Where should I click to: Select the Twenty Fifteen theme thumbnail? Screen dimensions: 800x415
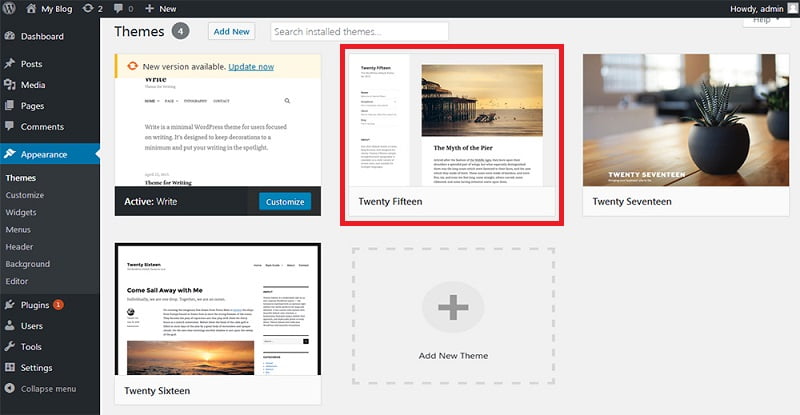(452, 120)
